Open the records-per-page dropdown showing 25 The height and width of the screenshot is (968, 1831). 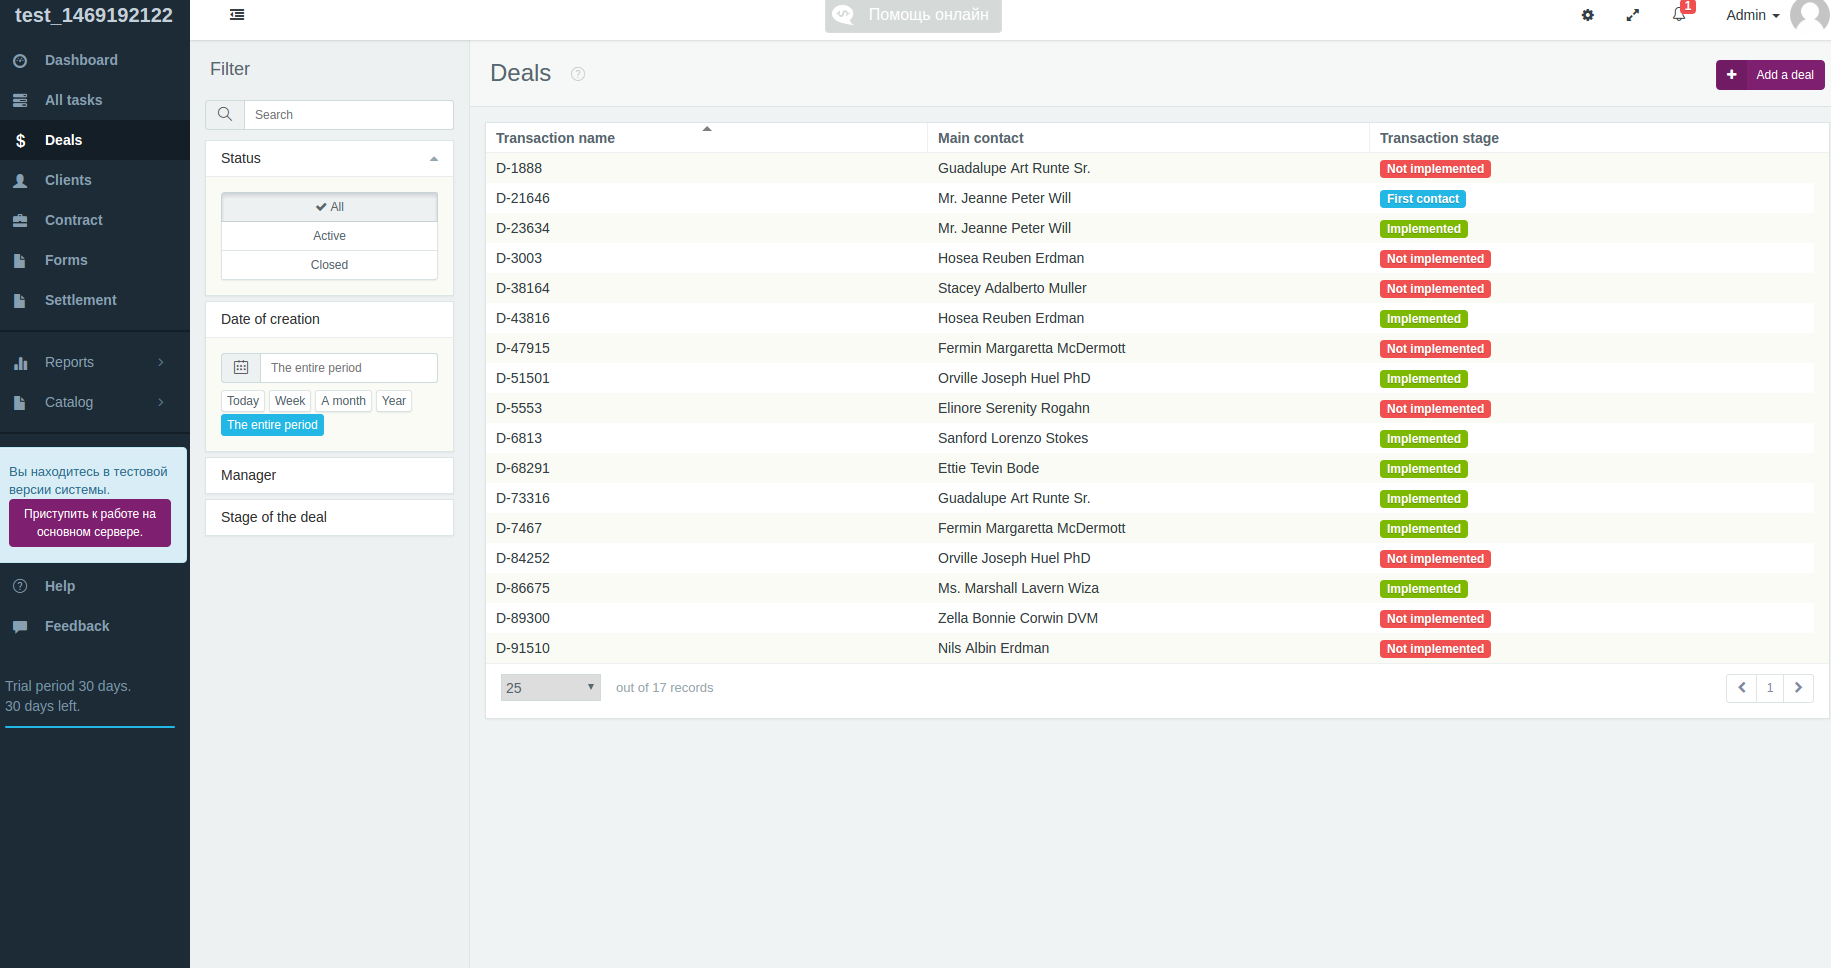[x=550, y=687]
